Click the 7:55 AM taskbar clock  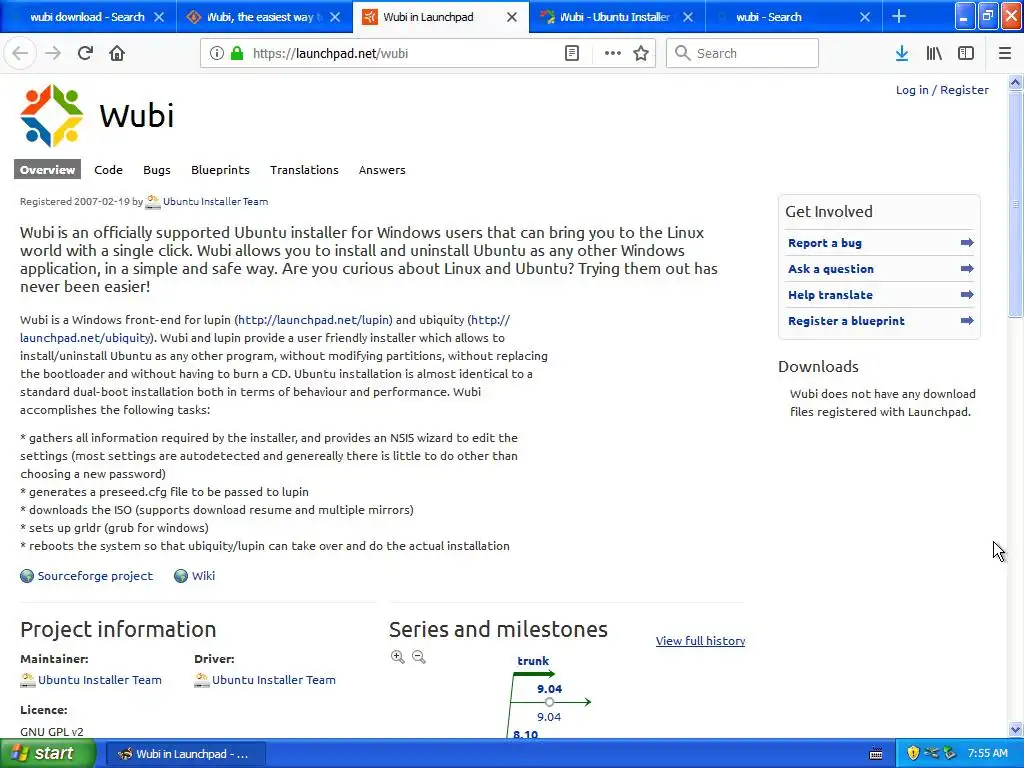coord(987,754)
